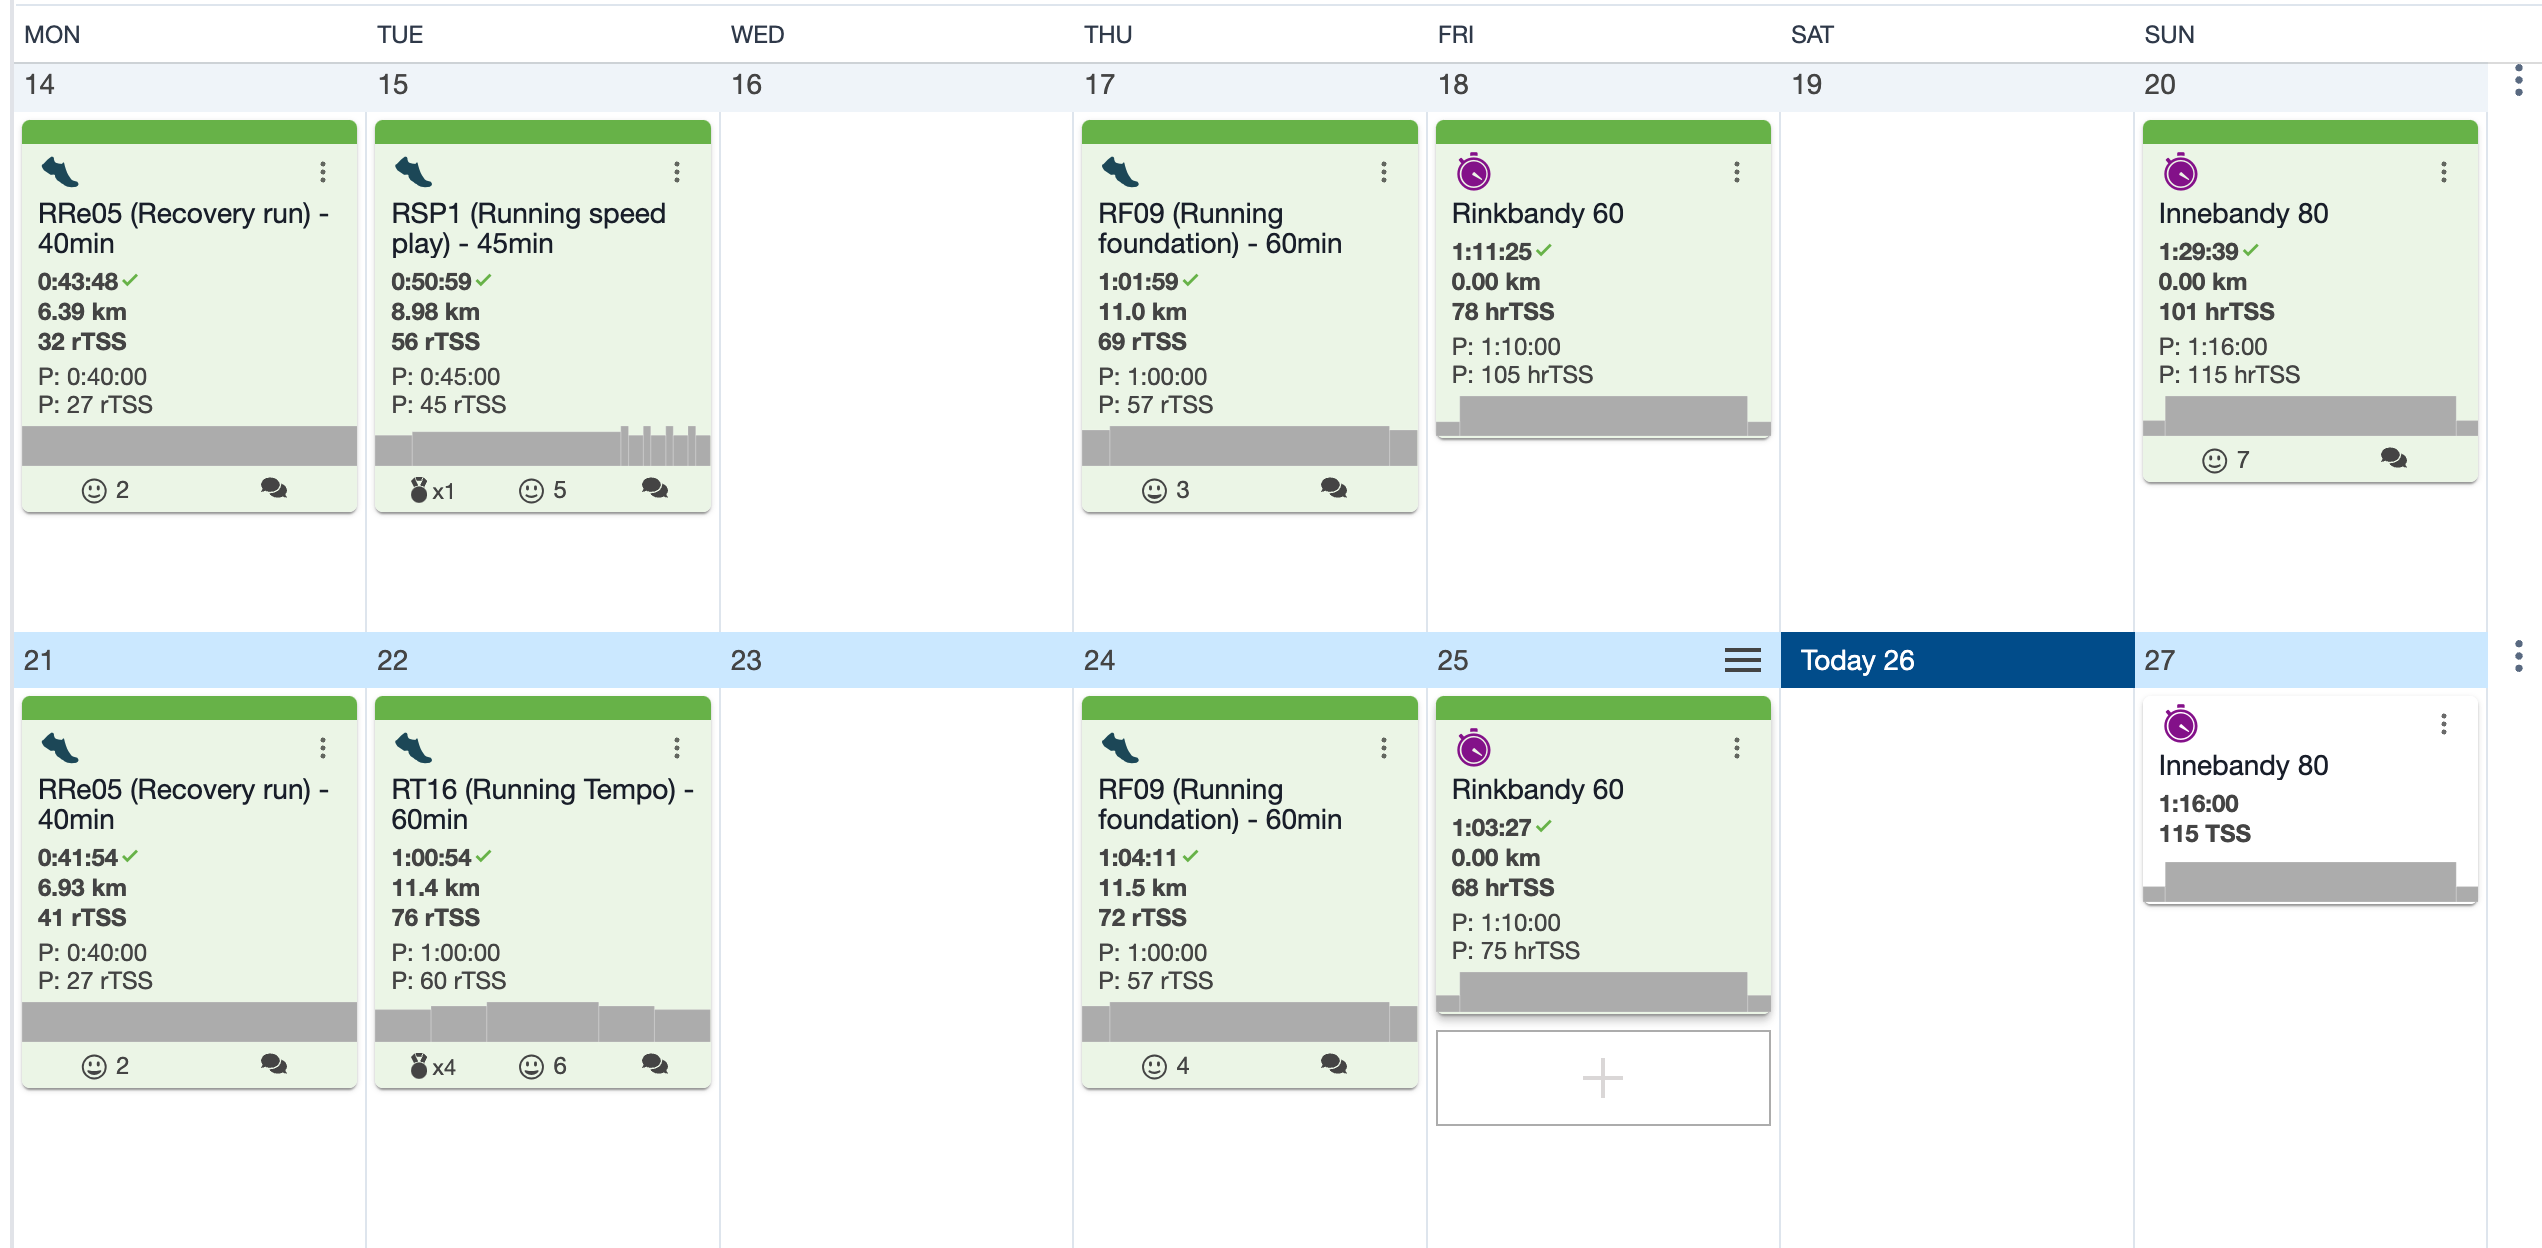Click the purple stopwatch icon on Rinkbandy 60, day 18
The height and width of the screenshot is (1248, 2542).
tap(1473, 172)
